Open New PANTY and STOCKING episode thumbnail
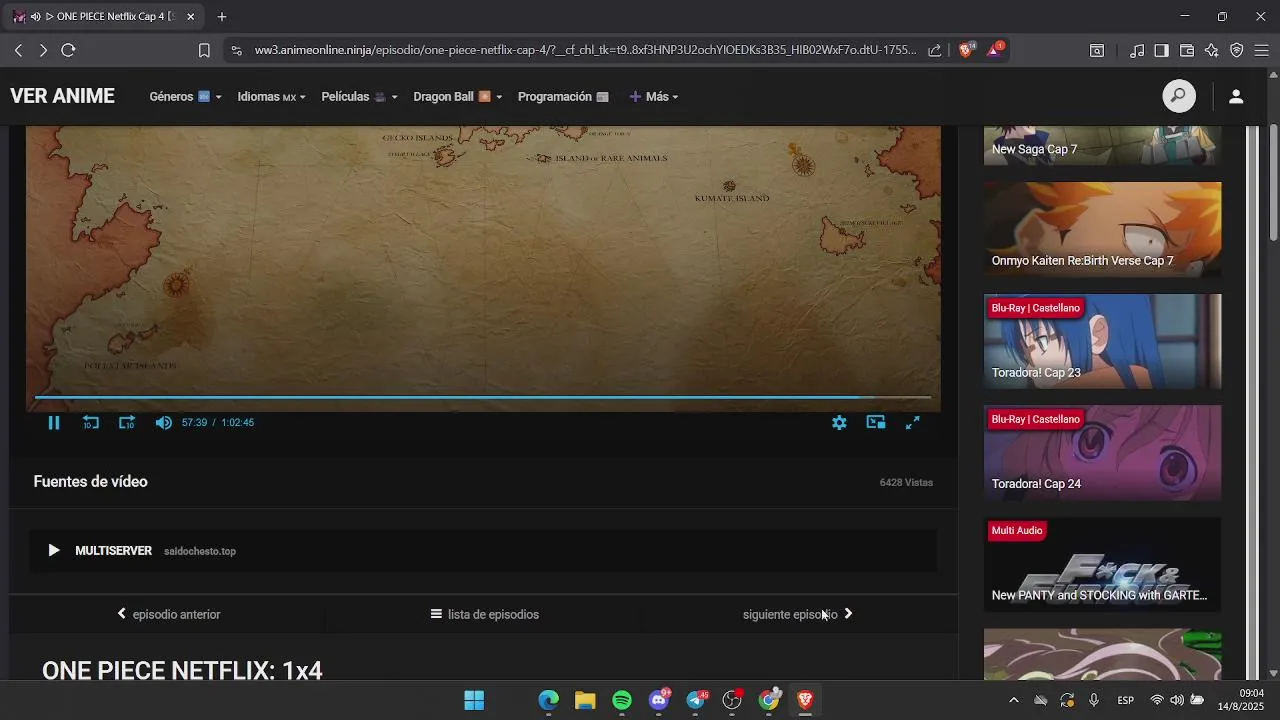This screenshot has height=720, width=1280. (x=1102, y=564)
